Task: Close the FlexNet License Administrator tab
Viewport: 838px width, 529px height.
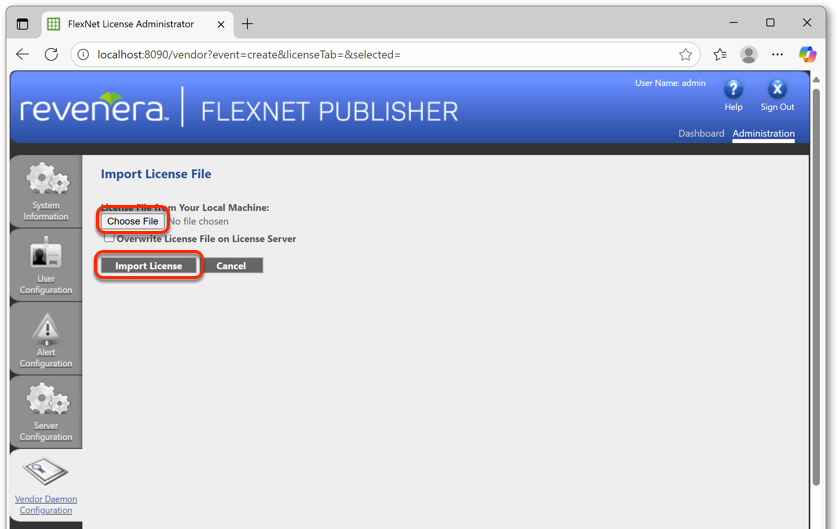Action: 221,25
